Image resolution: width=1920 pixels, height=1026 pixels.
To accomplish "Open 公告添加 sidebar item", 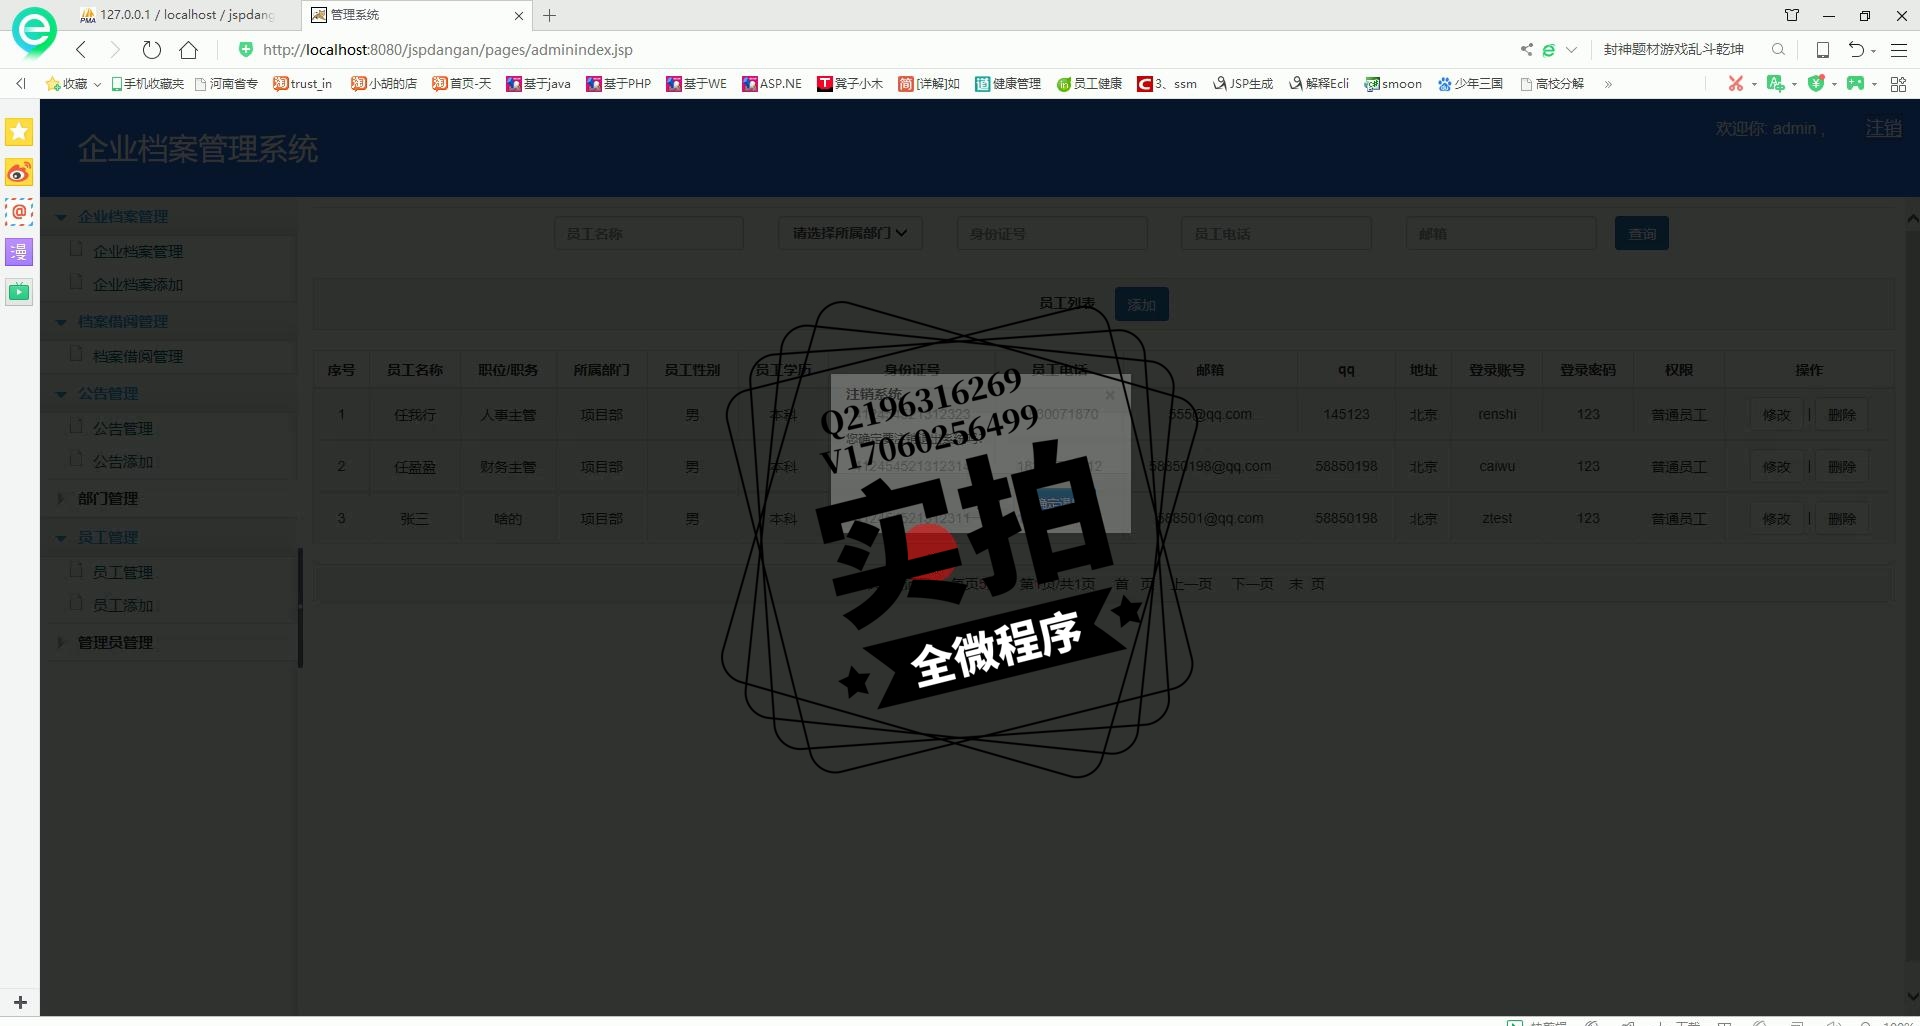I will 123,461.
